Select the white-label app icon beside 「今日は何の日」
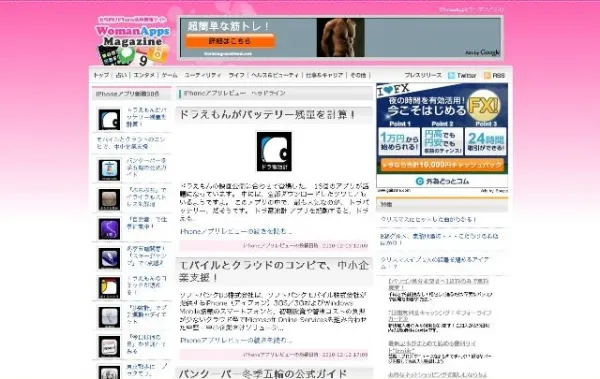The image size is (600, 379). point(109,346)
